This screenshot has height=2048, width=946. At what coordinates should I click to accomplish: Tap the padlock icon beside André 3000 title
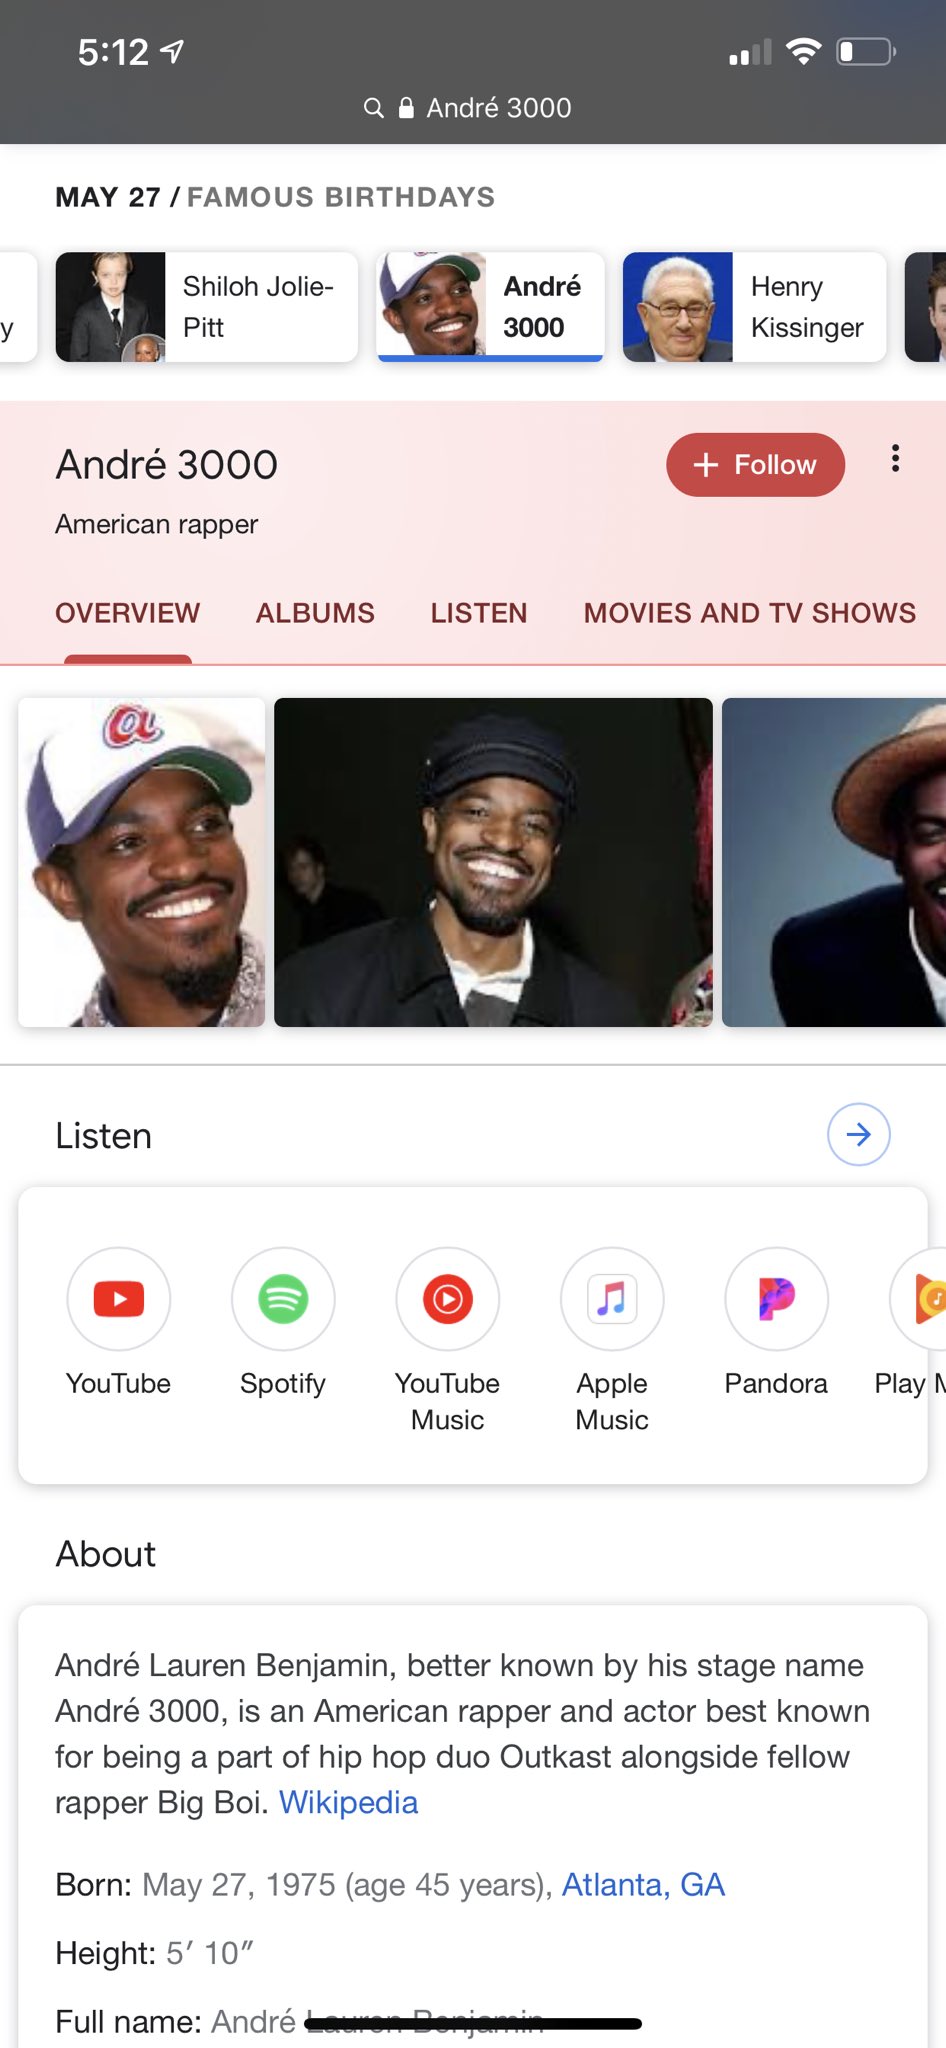coord(406,108)
